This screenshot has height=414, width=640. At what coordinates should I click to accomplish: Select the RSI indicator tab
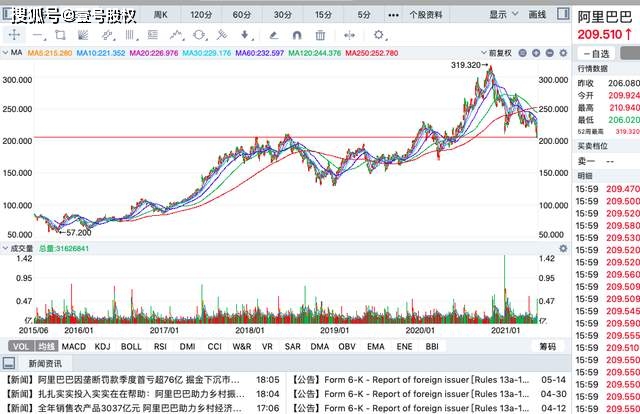pyautogui.click(x=160, y=347)
